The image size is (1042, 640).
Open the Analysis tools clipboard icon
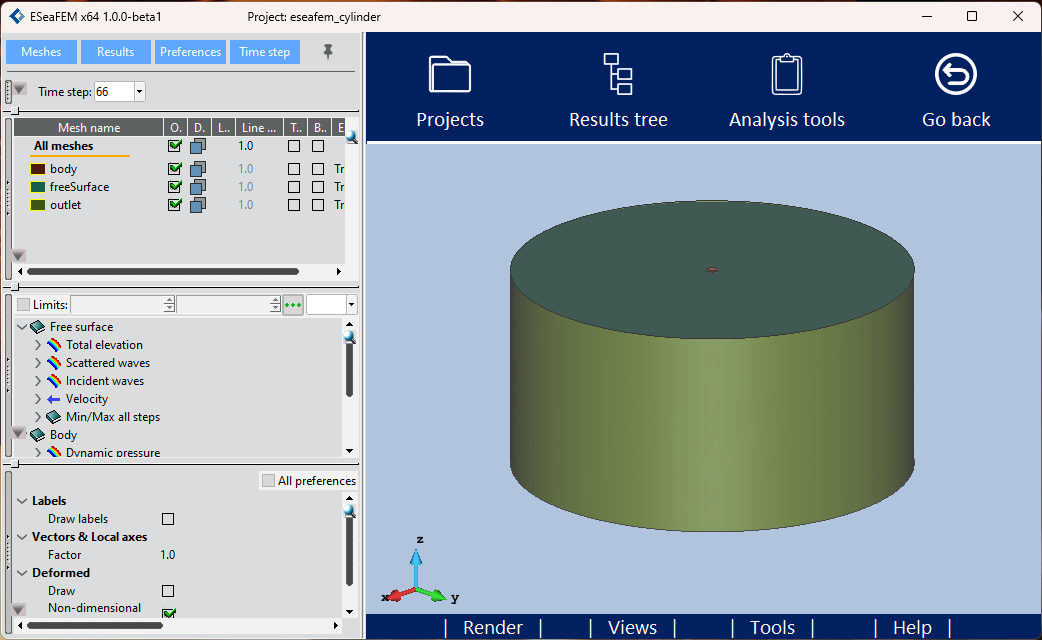point(787,74)
